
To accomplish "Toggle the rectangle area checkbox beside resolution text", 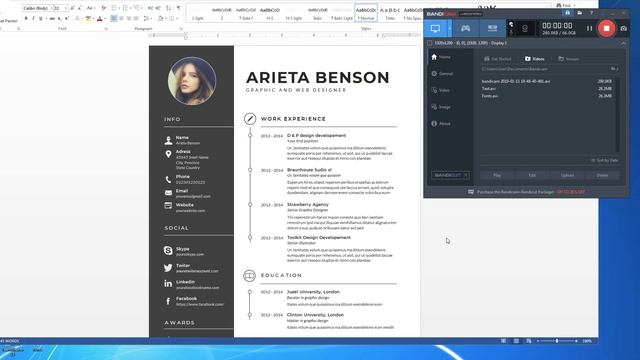I will pyautogui.click(x=429, y=43).
